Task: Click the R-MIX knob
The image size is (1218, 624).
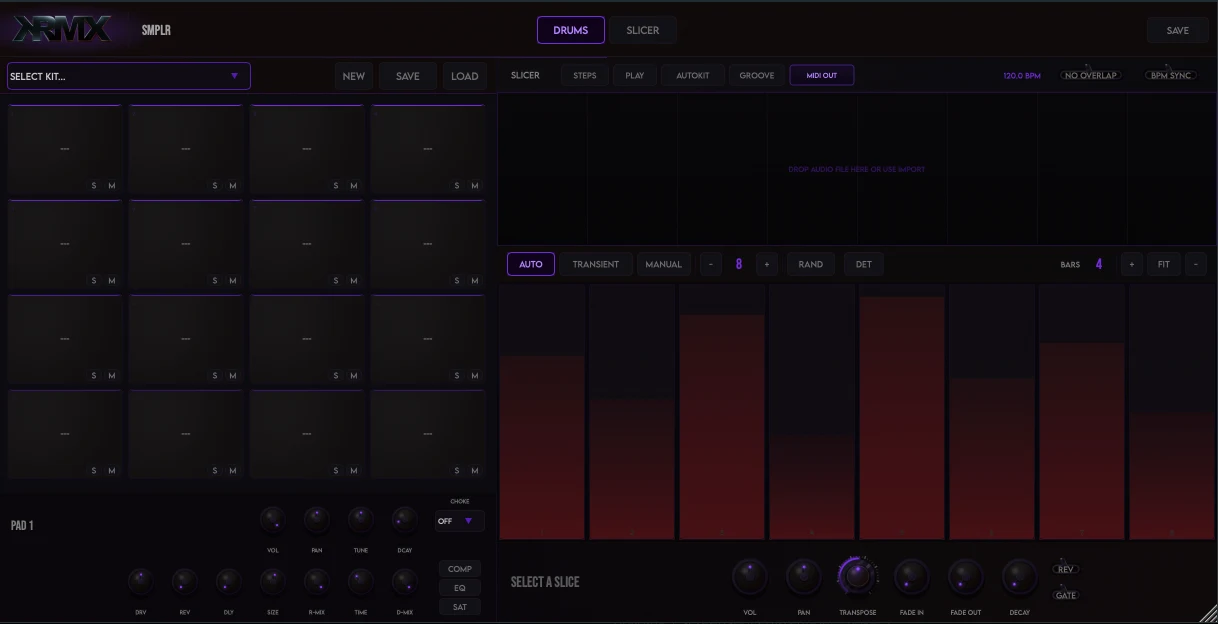Action: point(317,581)
